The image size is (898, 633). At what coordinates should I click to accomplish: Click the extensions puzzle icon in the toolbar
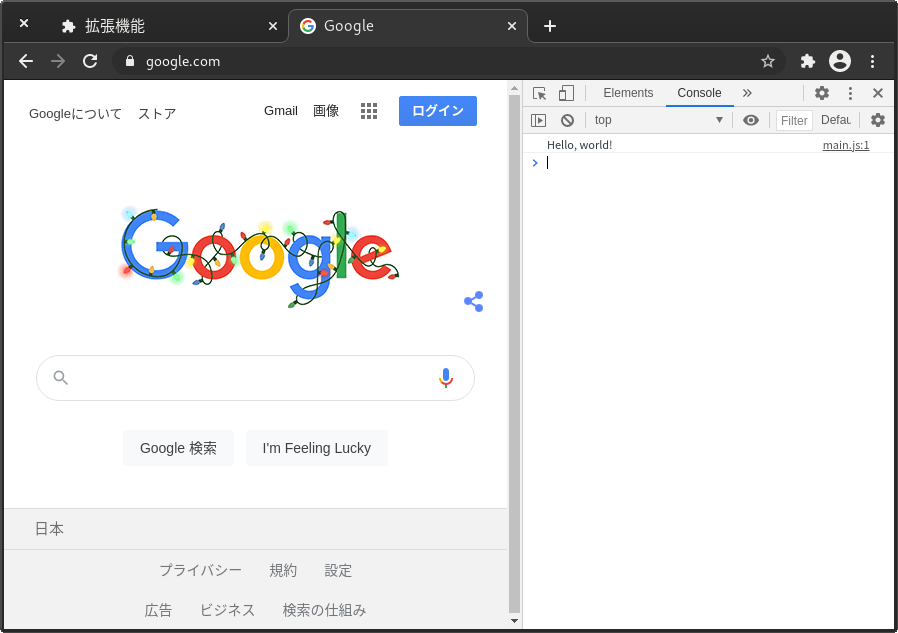(806, 61)
